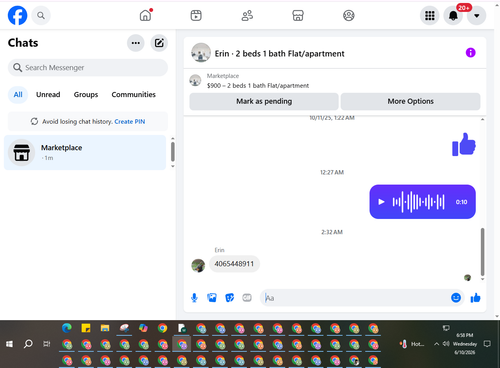Start a new message with compose icon

(x=159, y=43)
